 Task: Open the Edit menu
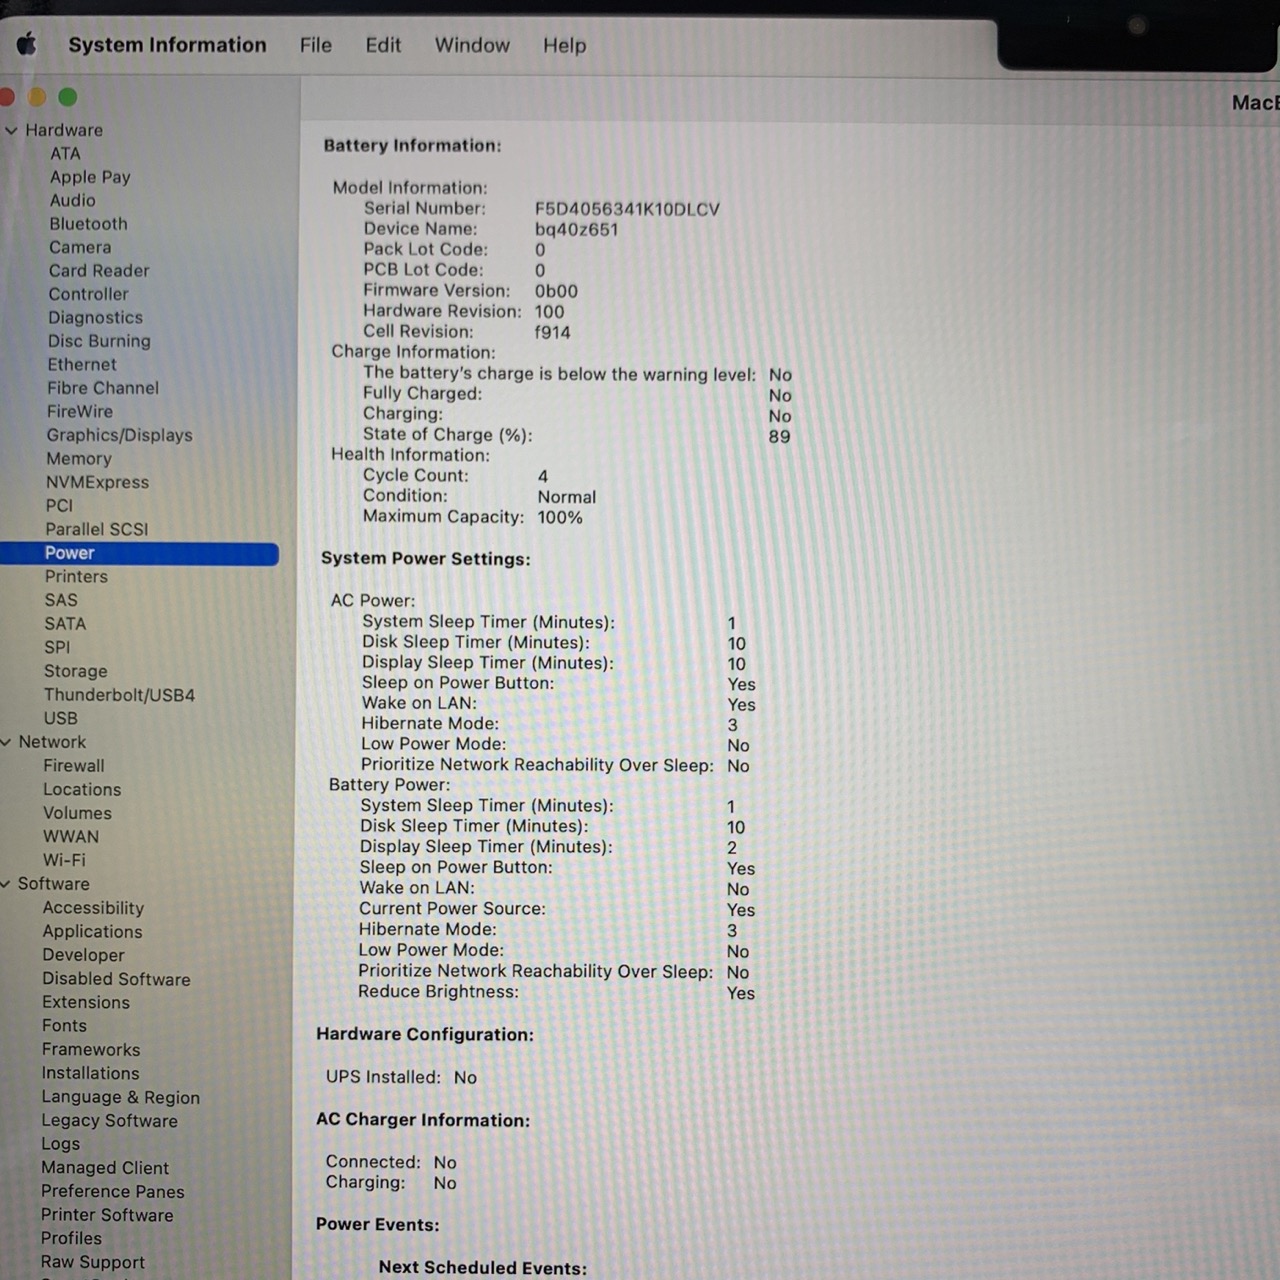click(x=383, y=45)
